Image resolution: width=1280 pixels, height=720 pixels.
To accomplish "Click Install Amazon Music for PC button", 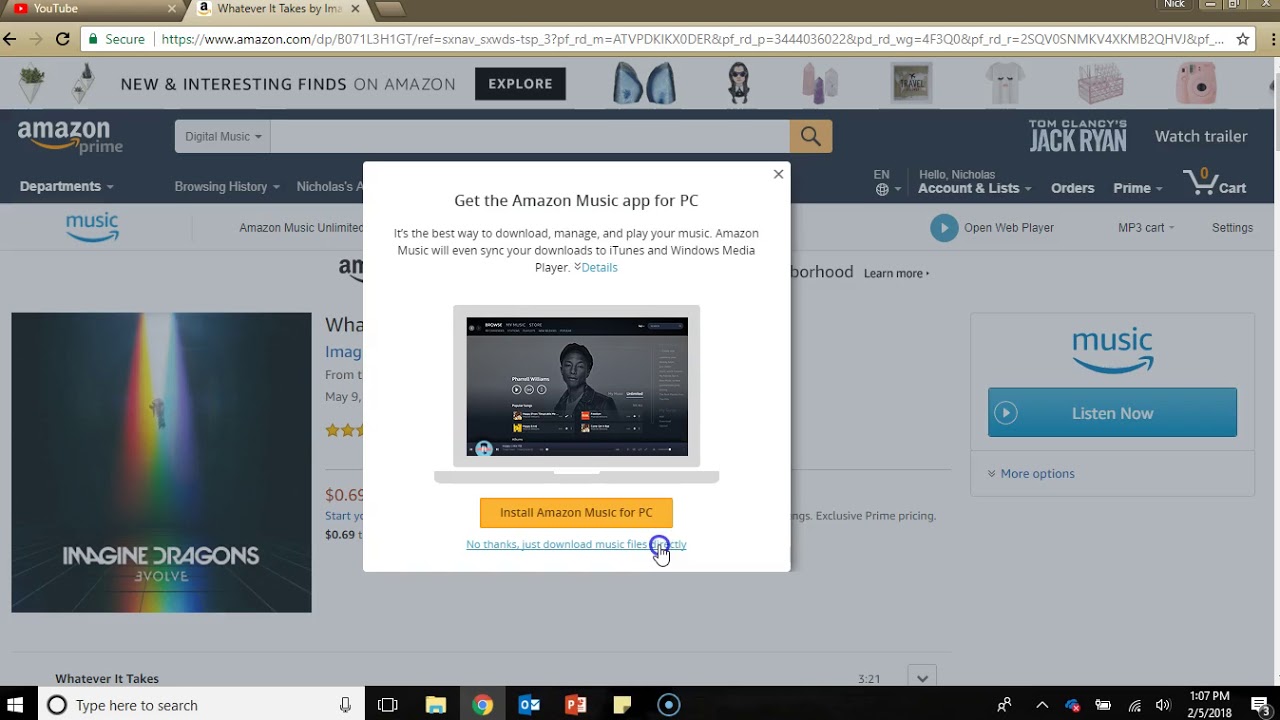I will tap(576, 513).
